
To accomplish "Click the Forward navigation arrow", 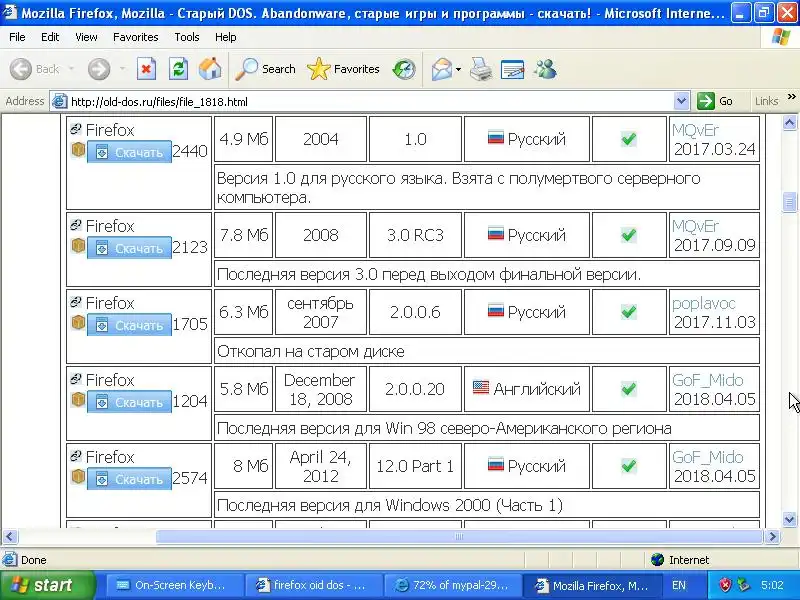I will click(x=98, y=69).
